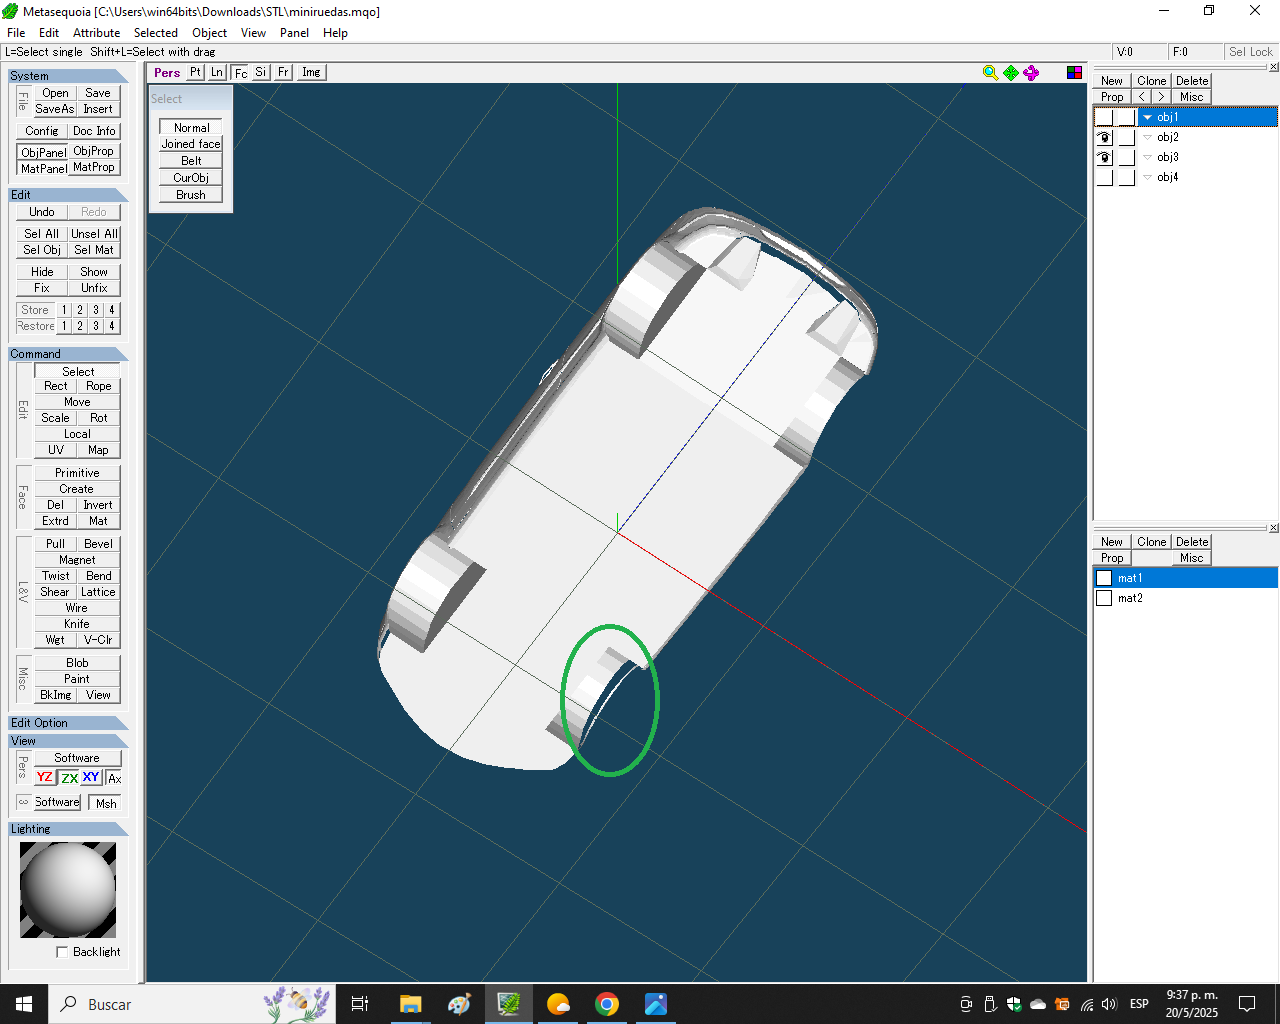Click the magenta rotate view icon
Viewport: 1280px width, 1024px height.
(x=1031, y=73)
